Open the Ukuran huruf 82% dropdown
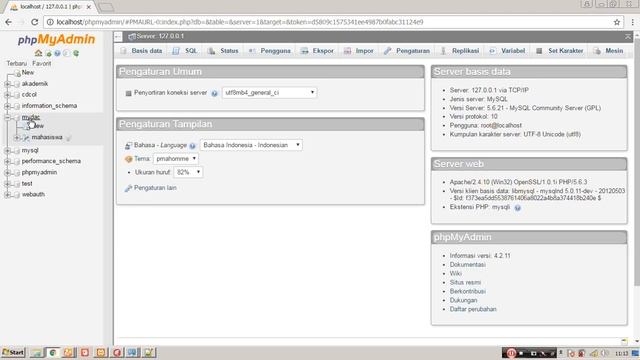This screenshot has width=640, height=360. pos(188,173)
